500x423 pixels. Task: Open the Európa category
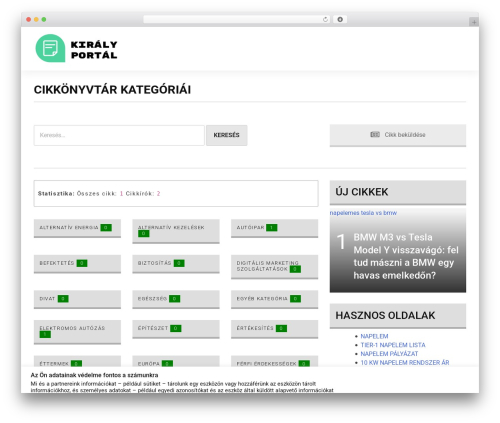point(176,361)
